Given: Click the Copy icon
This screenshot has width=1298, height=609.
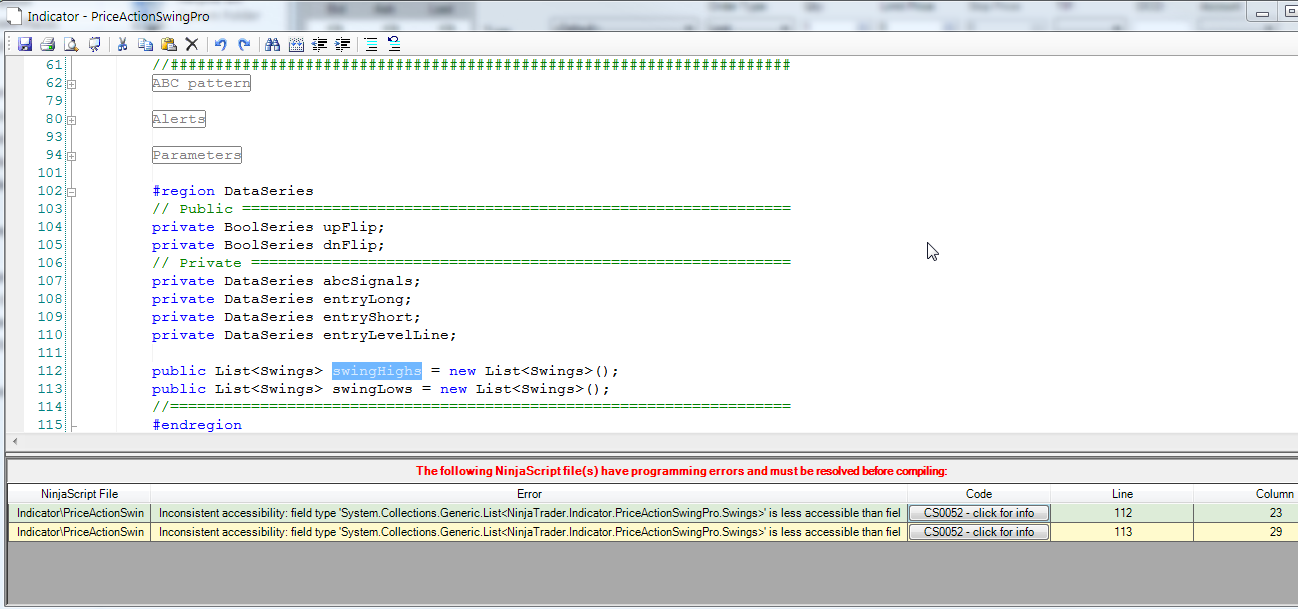Looking at the screenshot, I should pos(145,44).
